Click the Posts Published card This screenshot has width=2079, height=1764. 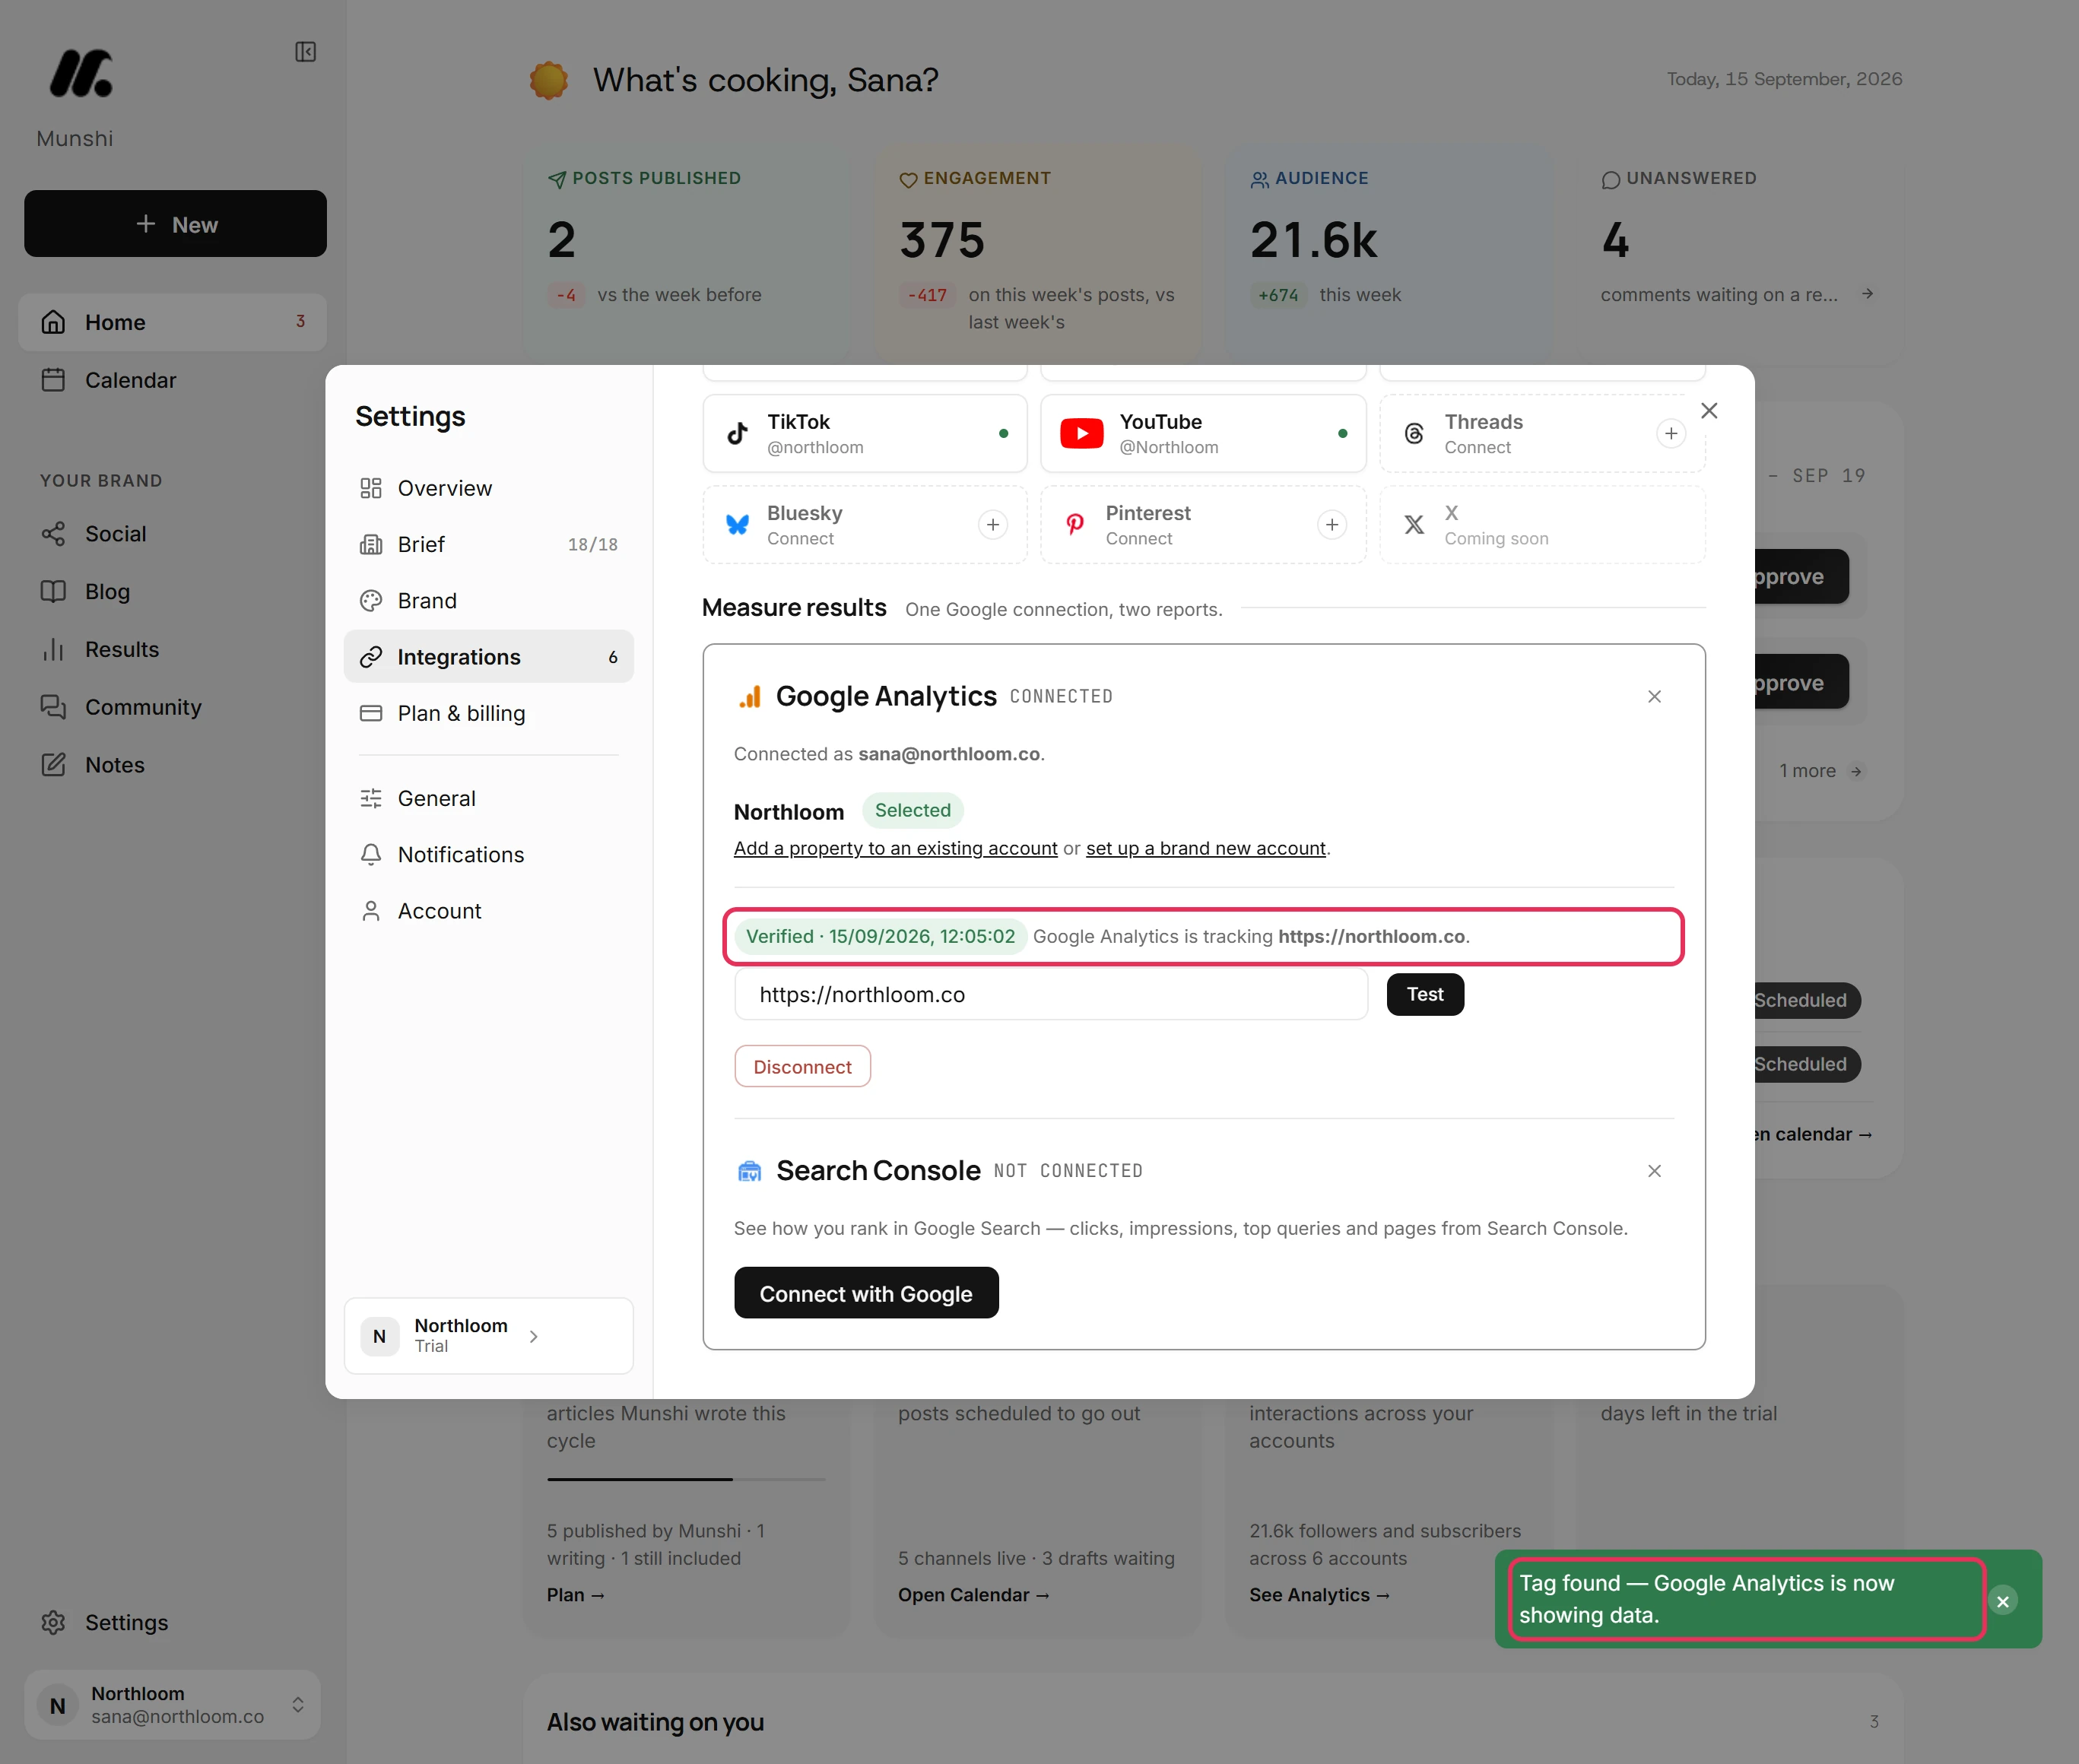(687, 255)
